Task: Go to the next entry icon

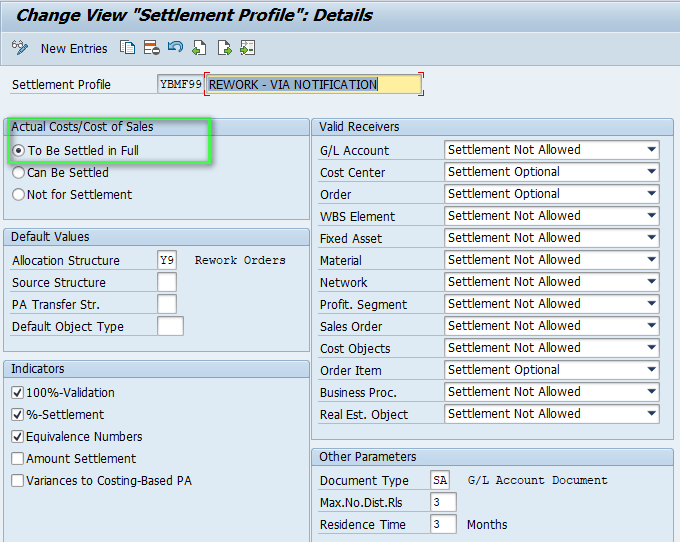Action: click(224, 47)
